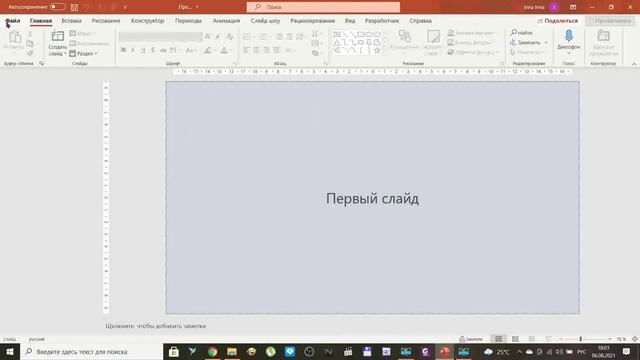Open the Разработчик tab
This screenshot has height=360, width=640.
click(382, 21)
